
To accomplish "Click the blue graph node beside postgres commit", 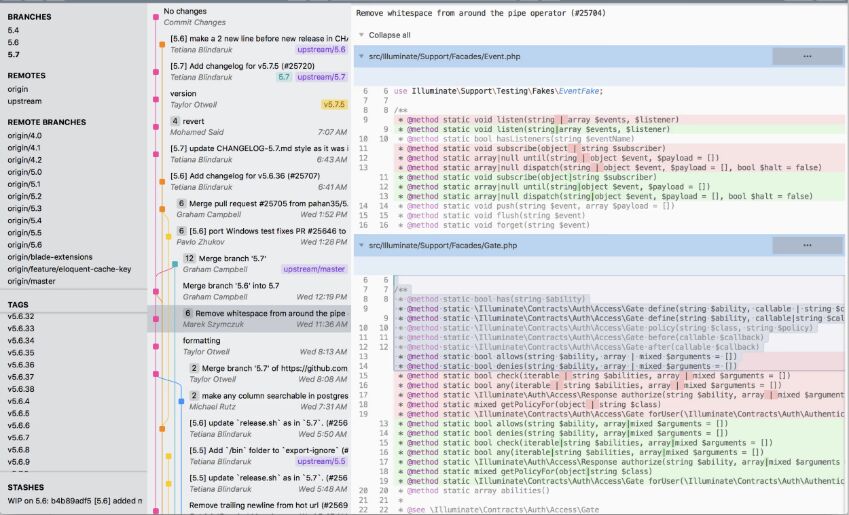I will point(181,401).
